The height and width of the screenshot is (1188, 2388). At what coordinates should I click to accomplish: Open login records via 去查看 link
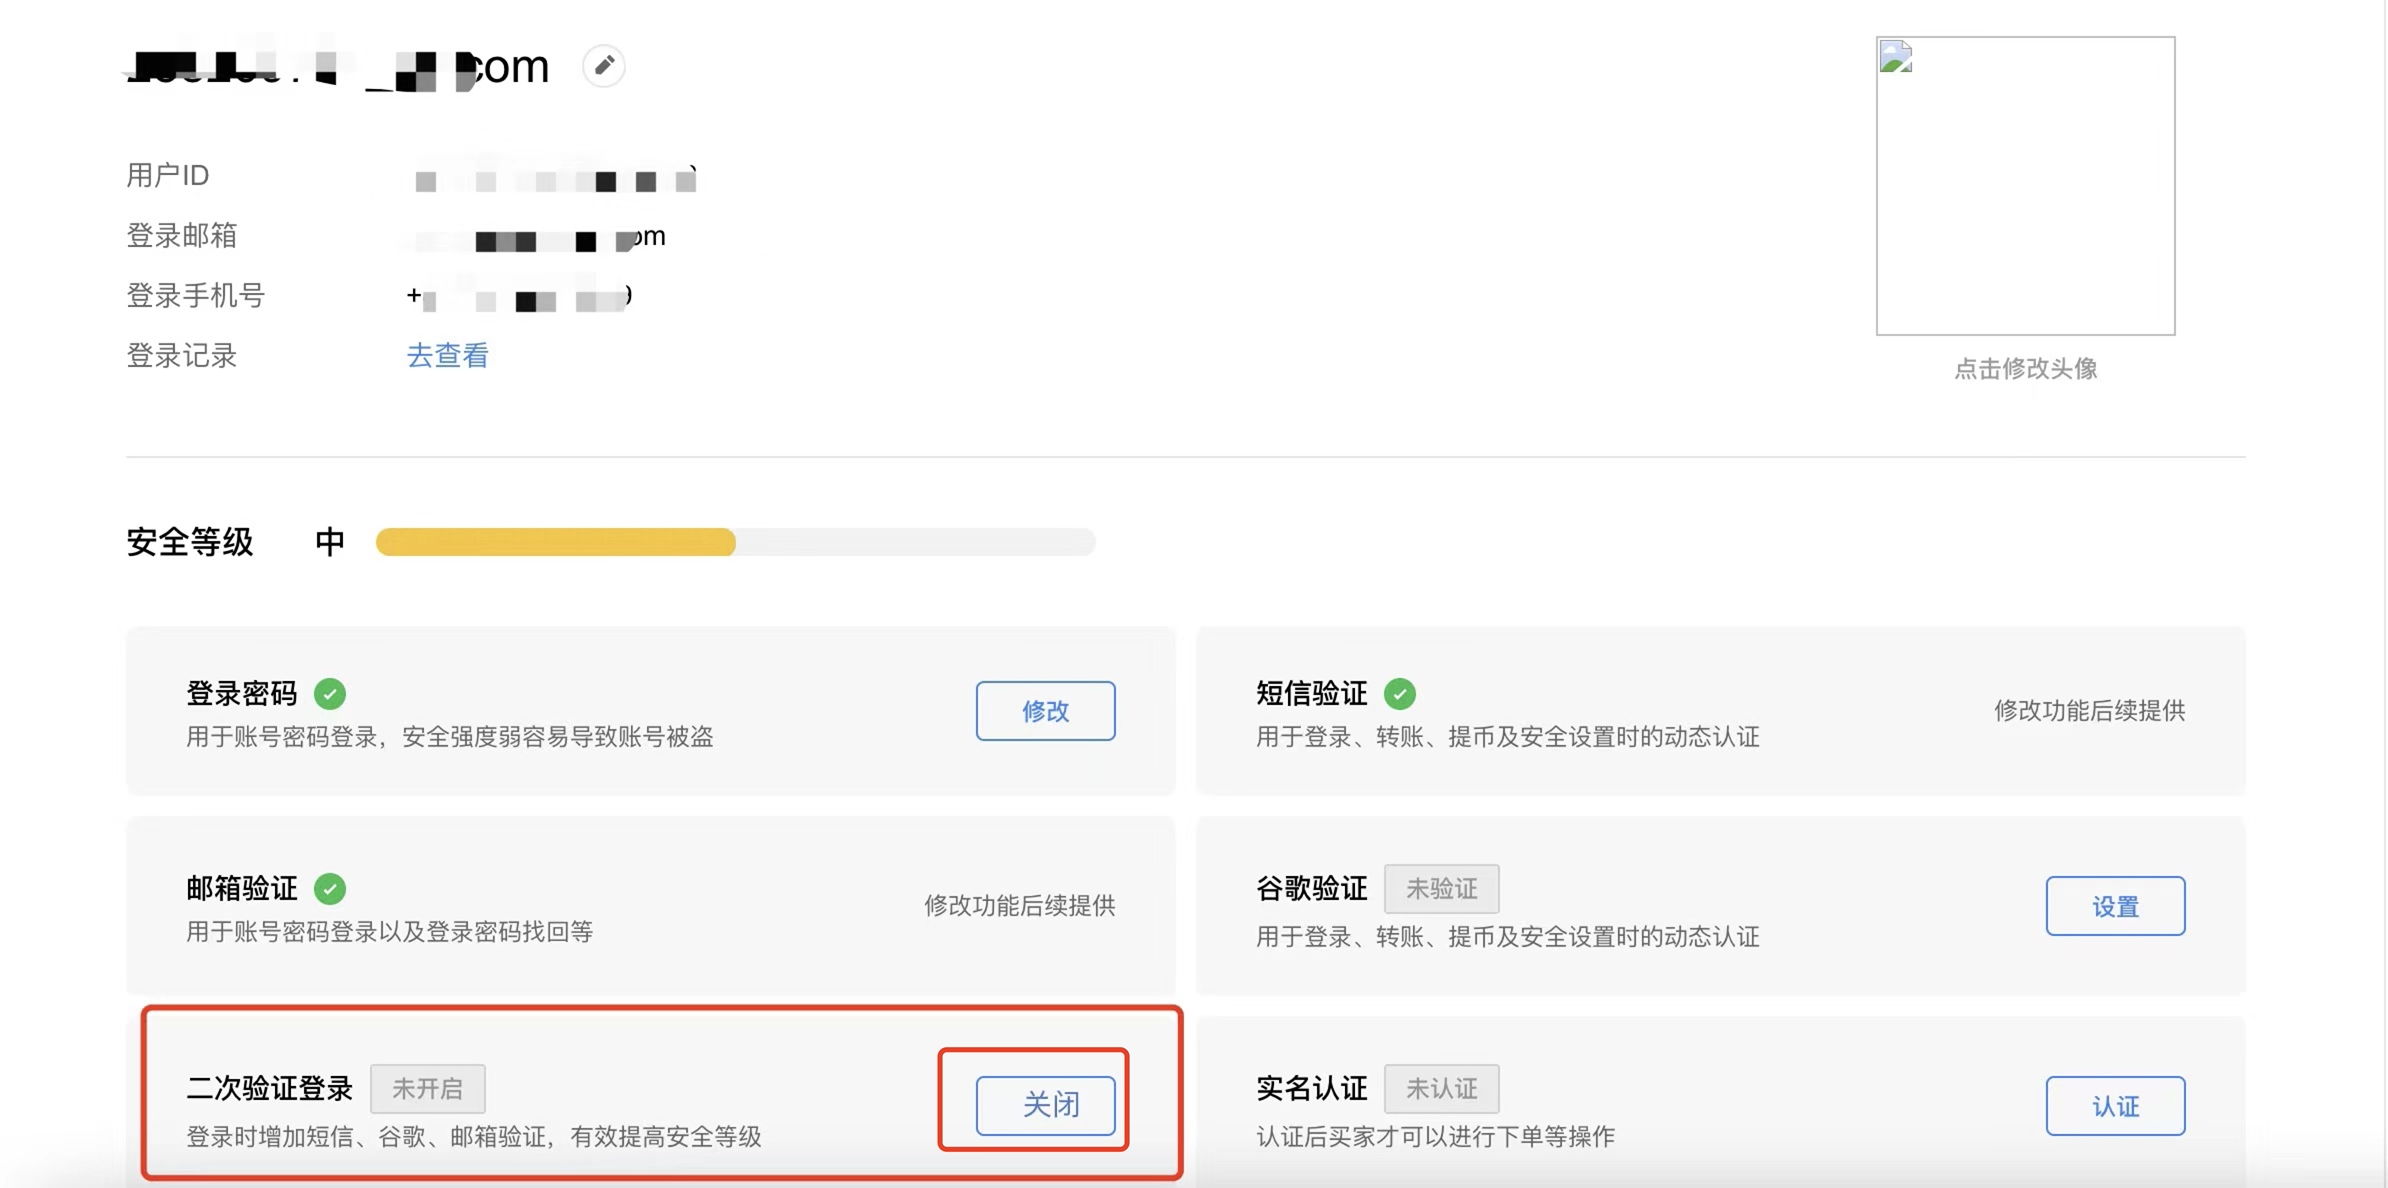tap(447, 355)
